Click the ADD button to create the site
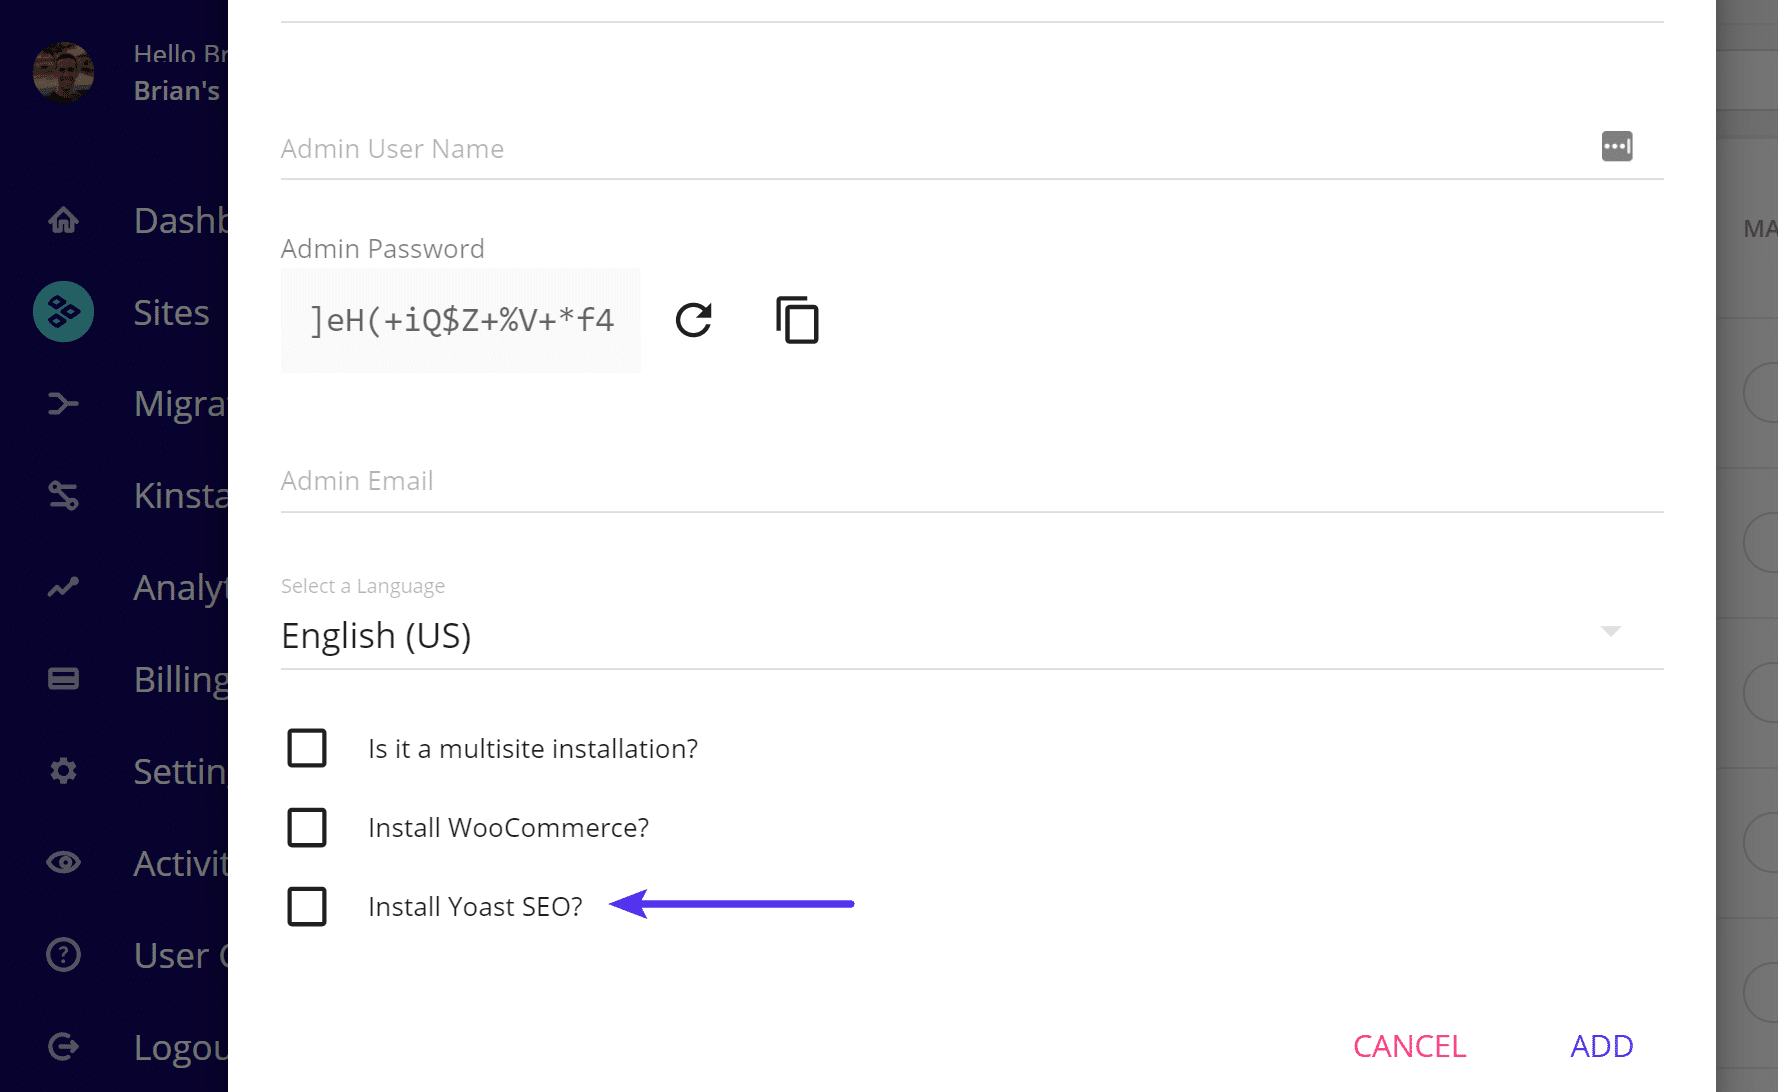Viewport: 1778px width, 1092px height. click(x=1600, y=1045)
